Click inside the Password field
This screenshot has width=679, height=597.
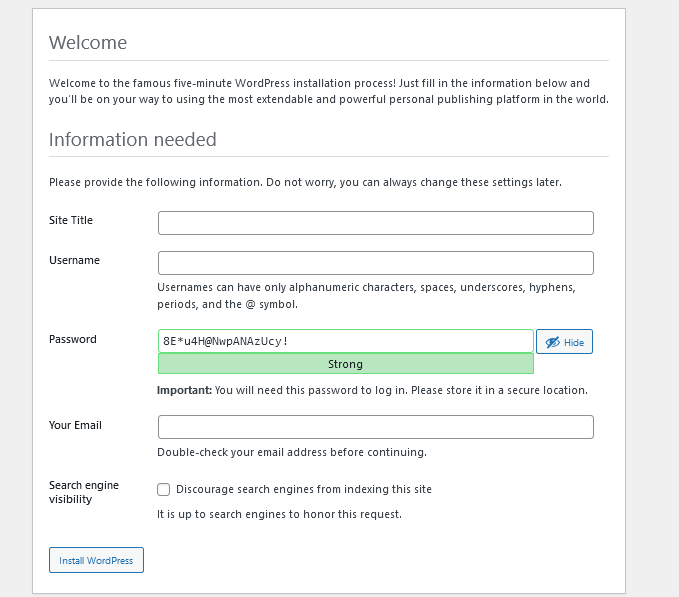346,341
